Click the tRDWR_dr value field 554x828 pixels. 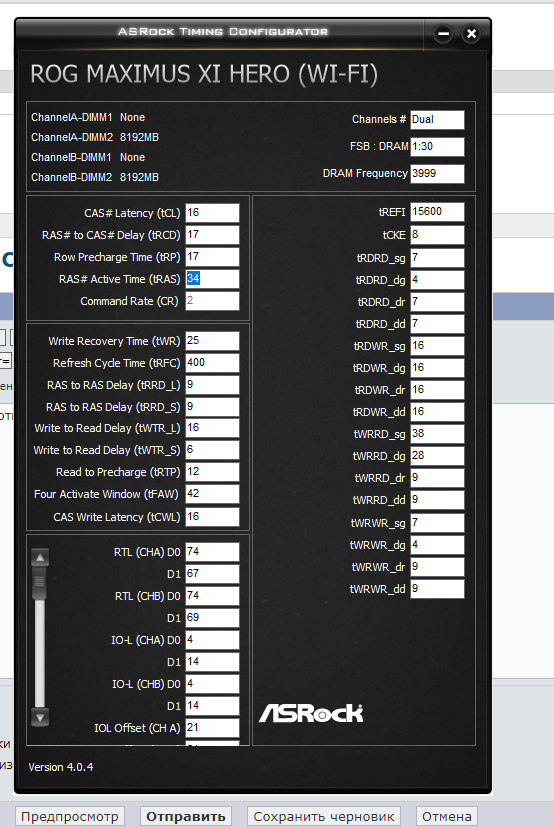click(x=437, y=390)
